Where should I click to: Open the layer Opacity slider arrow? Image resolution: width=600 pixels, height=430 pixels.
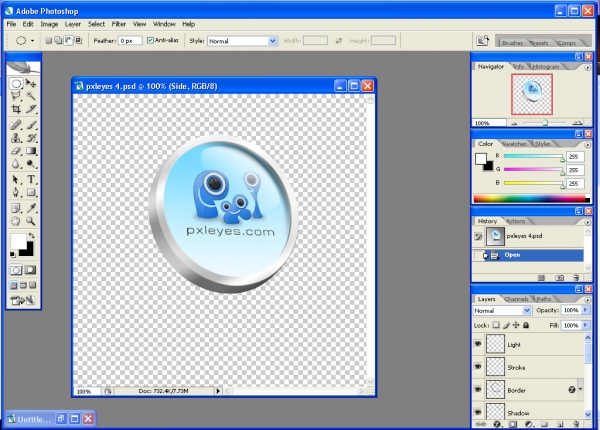[x=585, y=310]
